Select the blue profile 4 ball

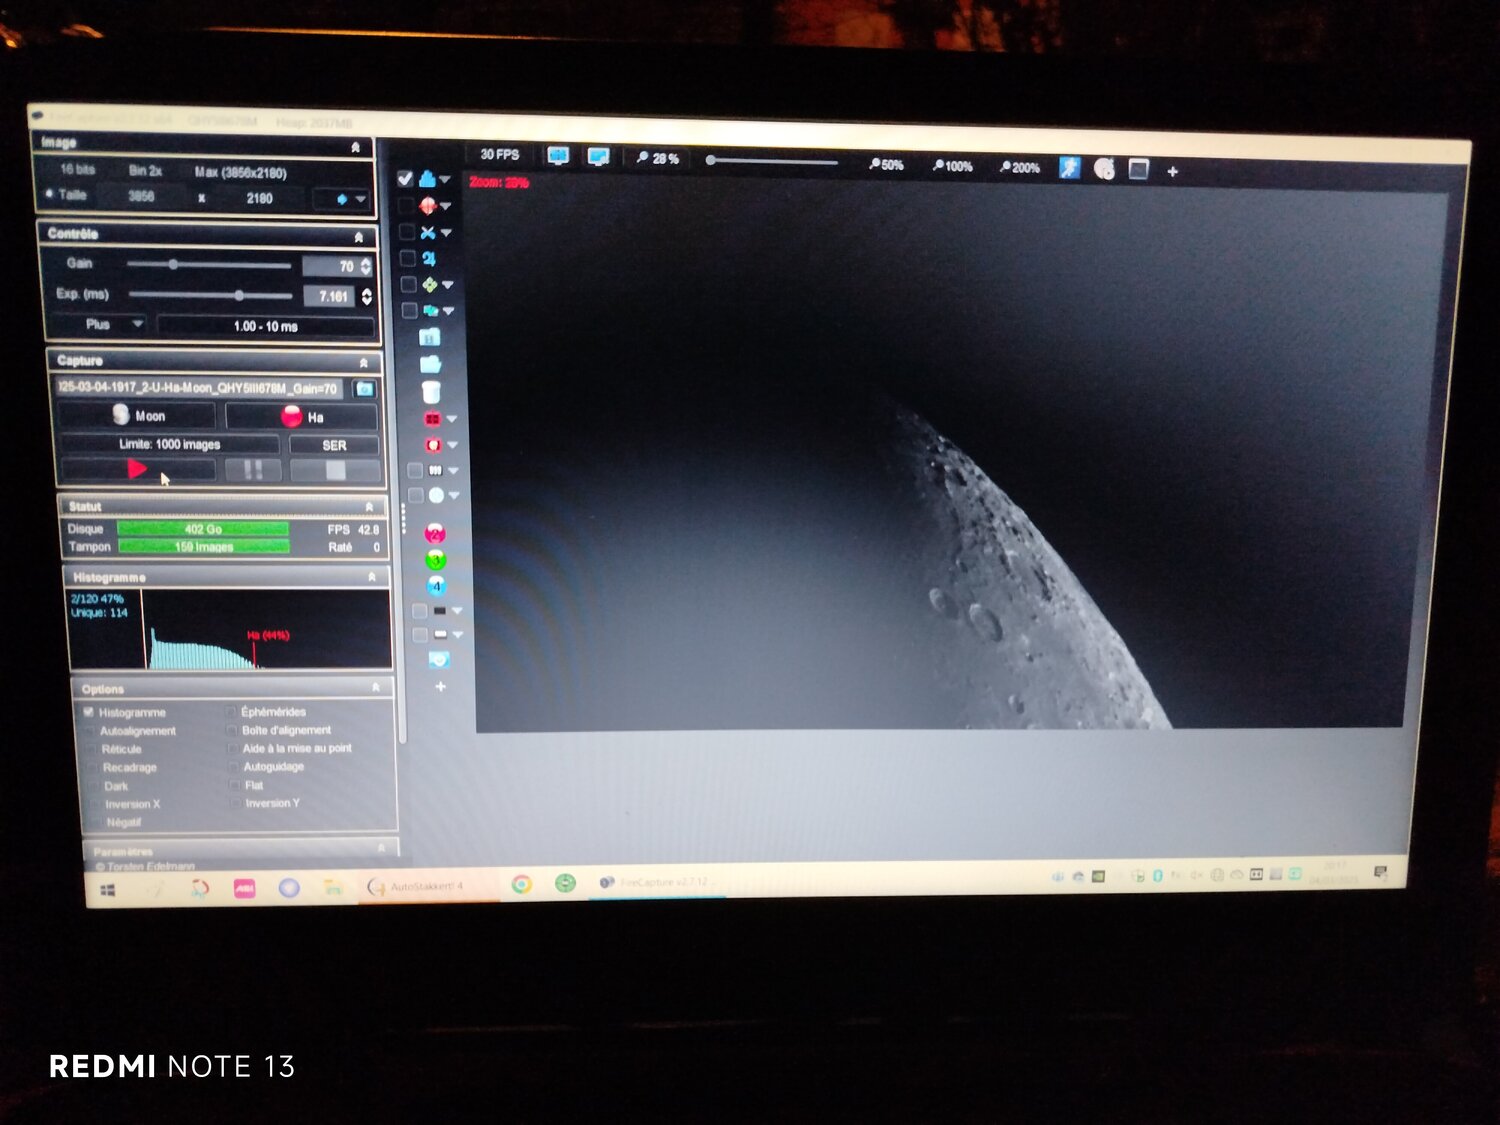click(x=437, y=586)
